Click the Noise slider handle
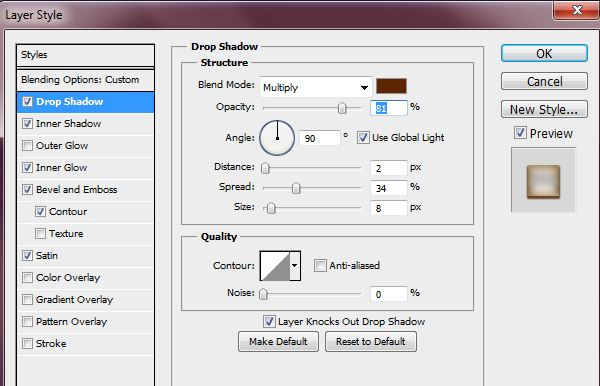The width and height of the screenshot is (600, 386). point(263,294)
